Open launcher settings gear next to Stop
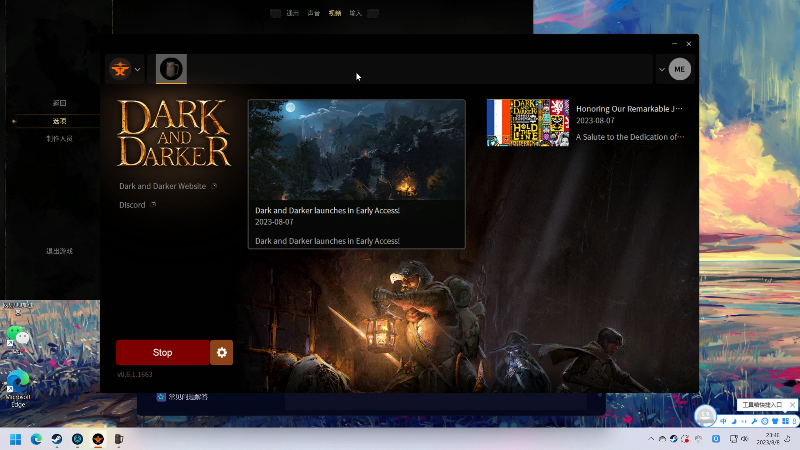 [x=221, y=353]
